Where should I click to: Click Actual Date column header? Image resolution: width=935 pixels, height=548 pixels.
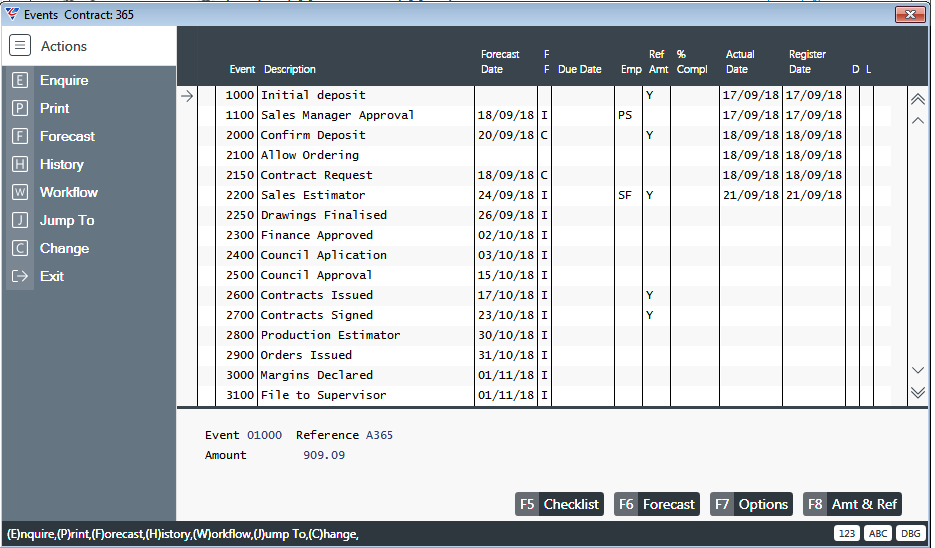tap(740, 61)
